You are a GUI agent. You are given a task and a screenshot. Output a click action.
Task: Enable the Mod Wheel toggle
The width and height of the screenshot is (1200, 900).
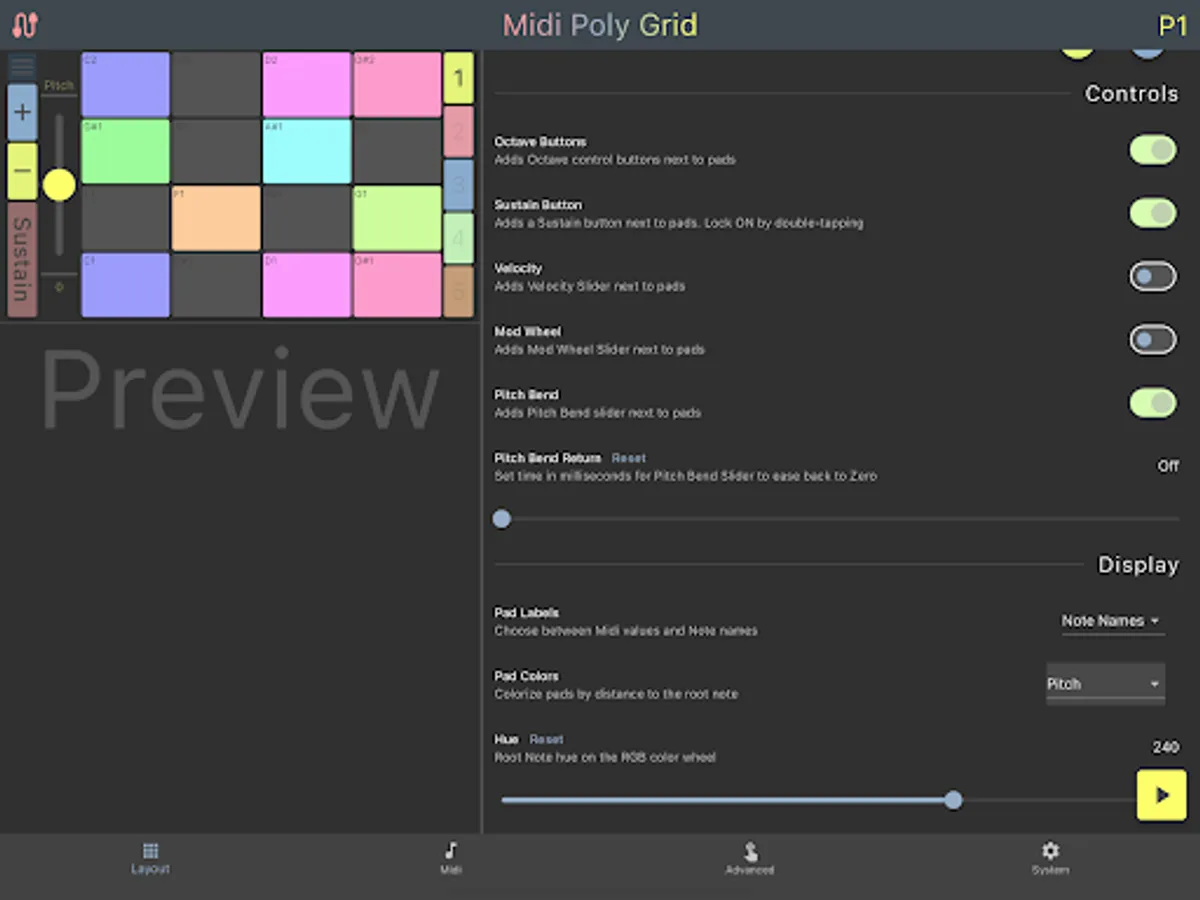pyautogui.click(x=1153, y=340)
